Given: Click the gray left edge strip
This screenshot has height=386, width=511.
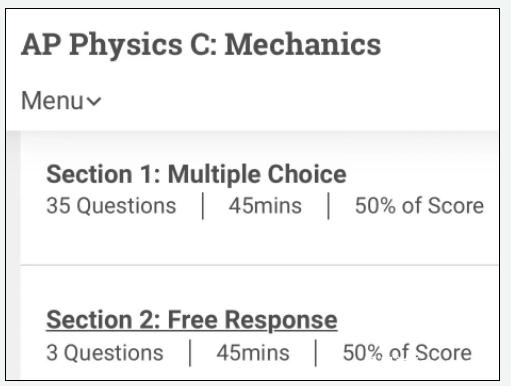Looking at the screenshot, I should (x=14, y=255).
